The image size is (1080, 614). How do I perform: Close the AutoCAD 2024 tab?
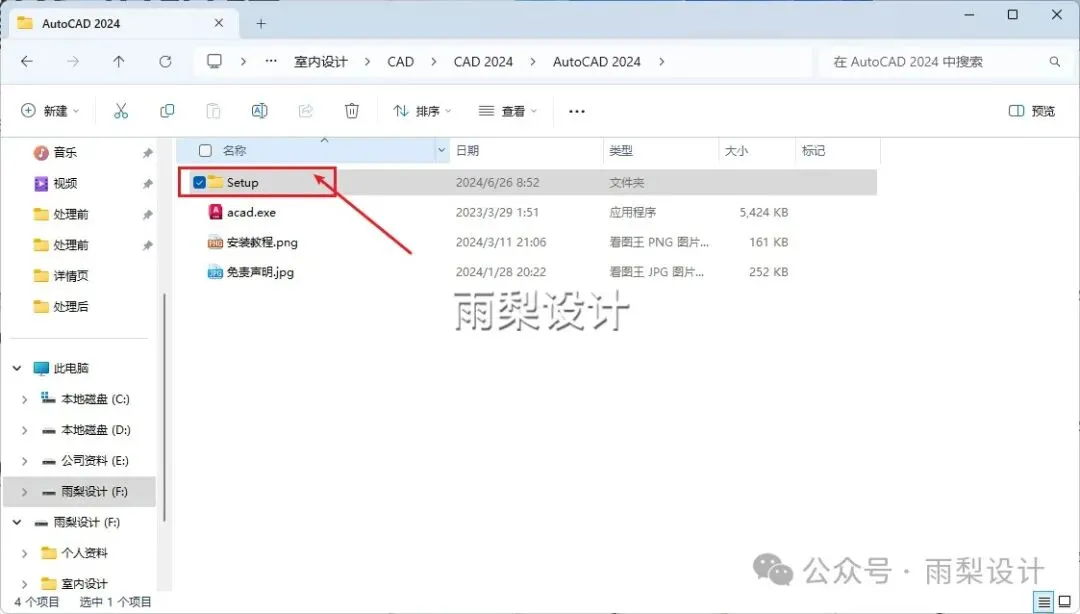[218, 23]
